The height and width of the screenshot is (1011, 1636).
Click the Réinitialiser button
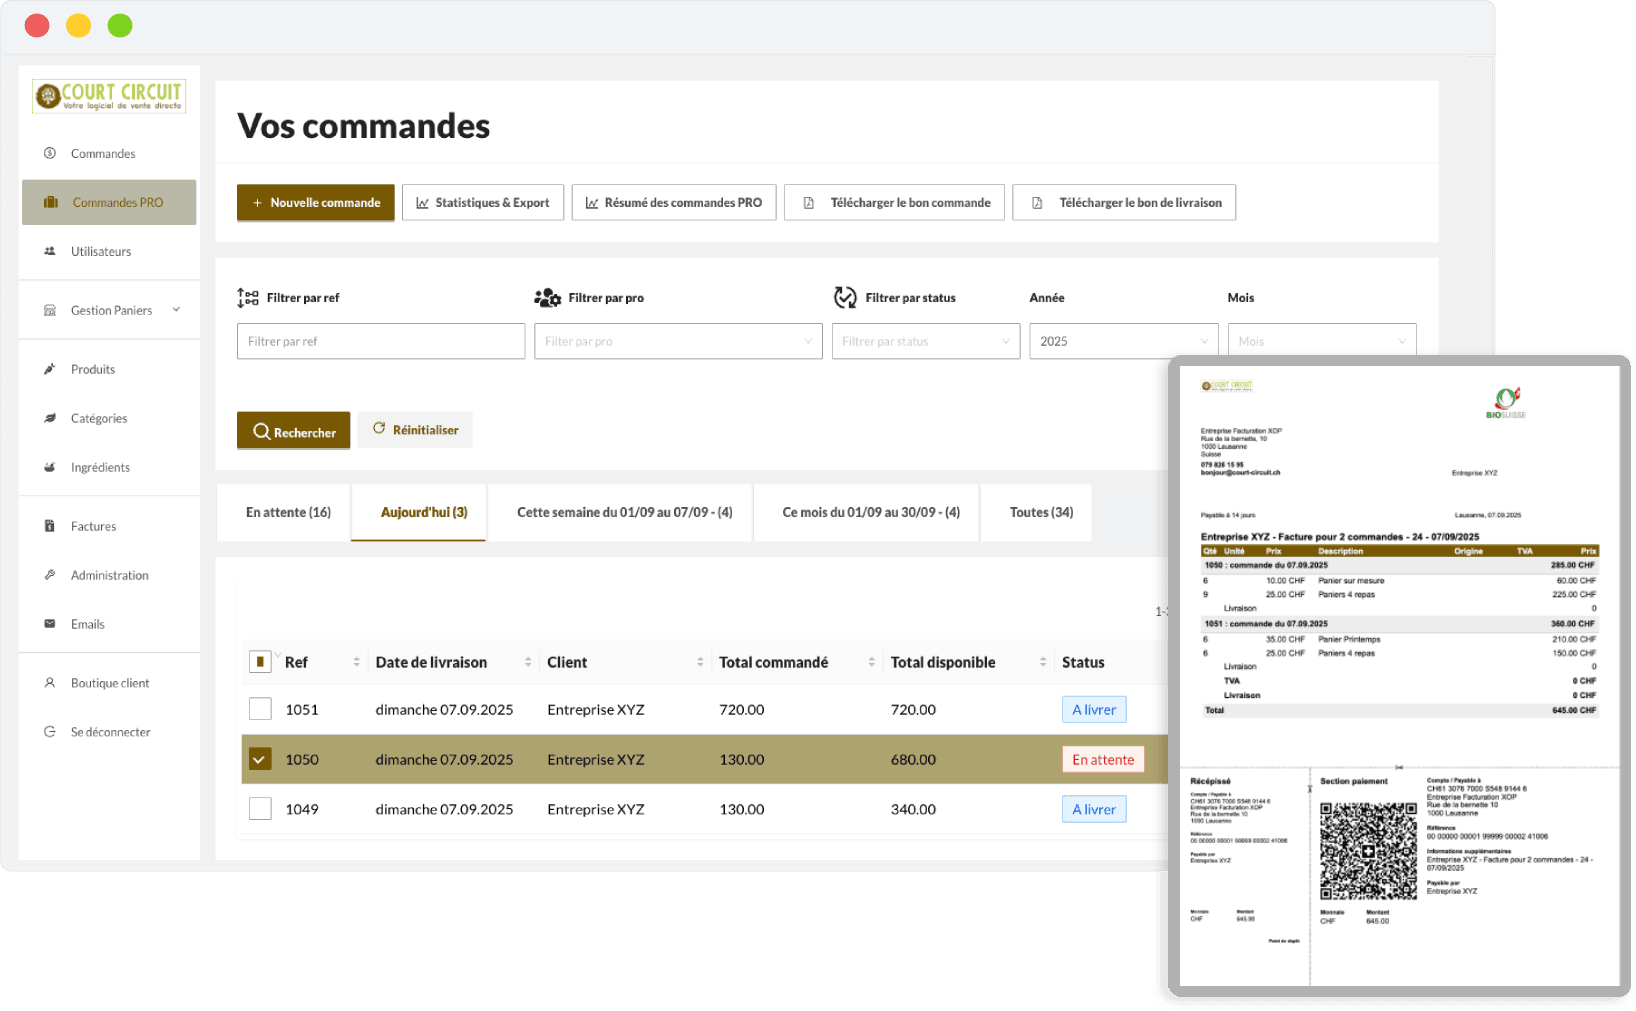[415, 430]
